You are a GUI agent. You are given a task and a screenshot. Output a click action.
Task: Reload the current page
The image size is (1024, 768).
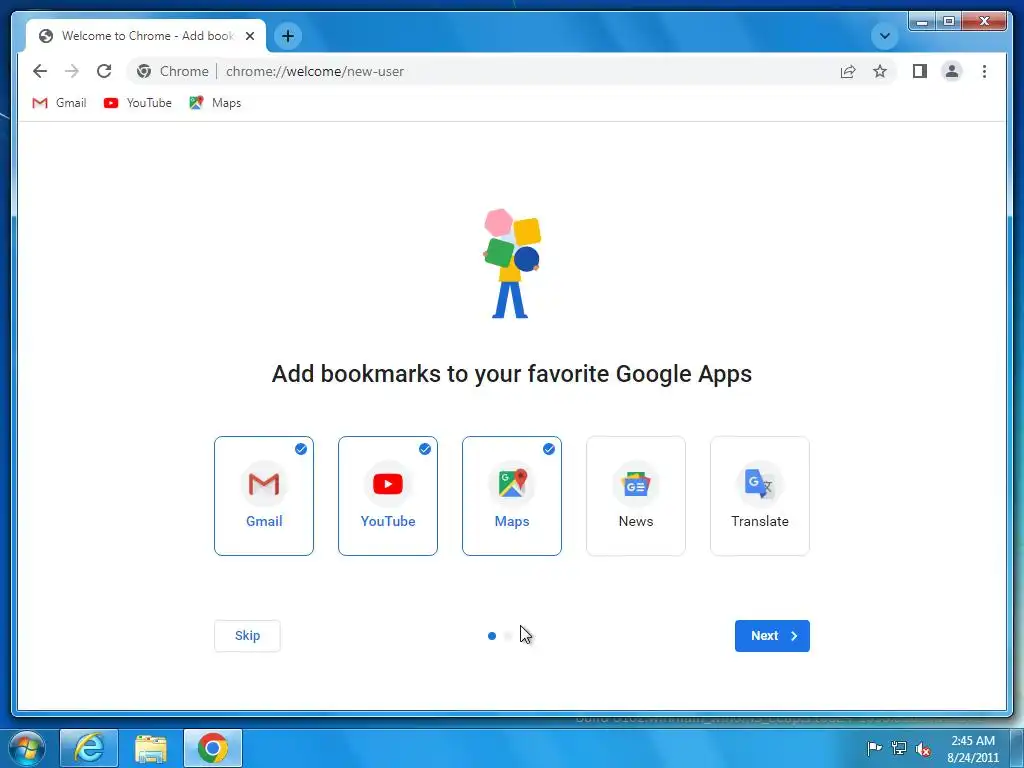click(104, 71)
